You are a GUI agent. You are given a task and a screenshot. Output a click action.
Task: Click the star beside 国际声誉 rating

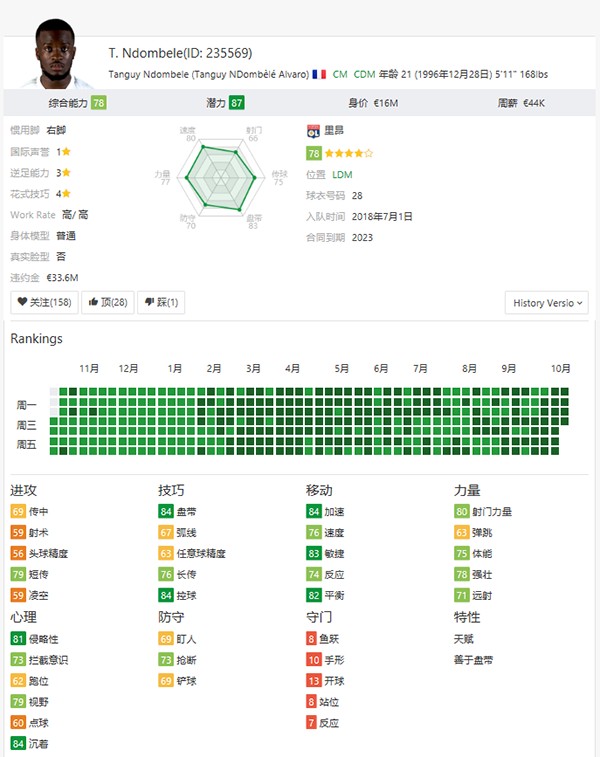click(x=66, y=152)
